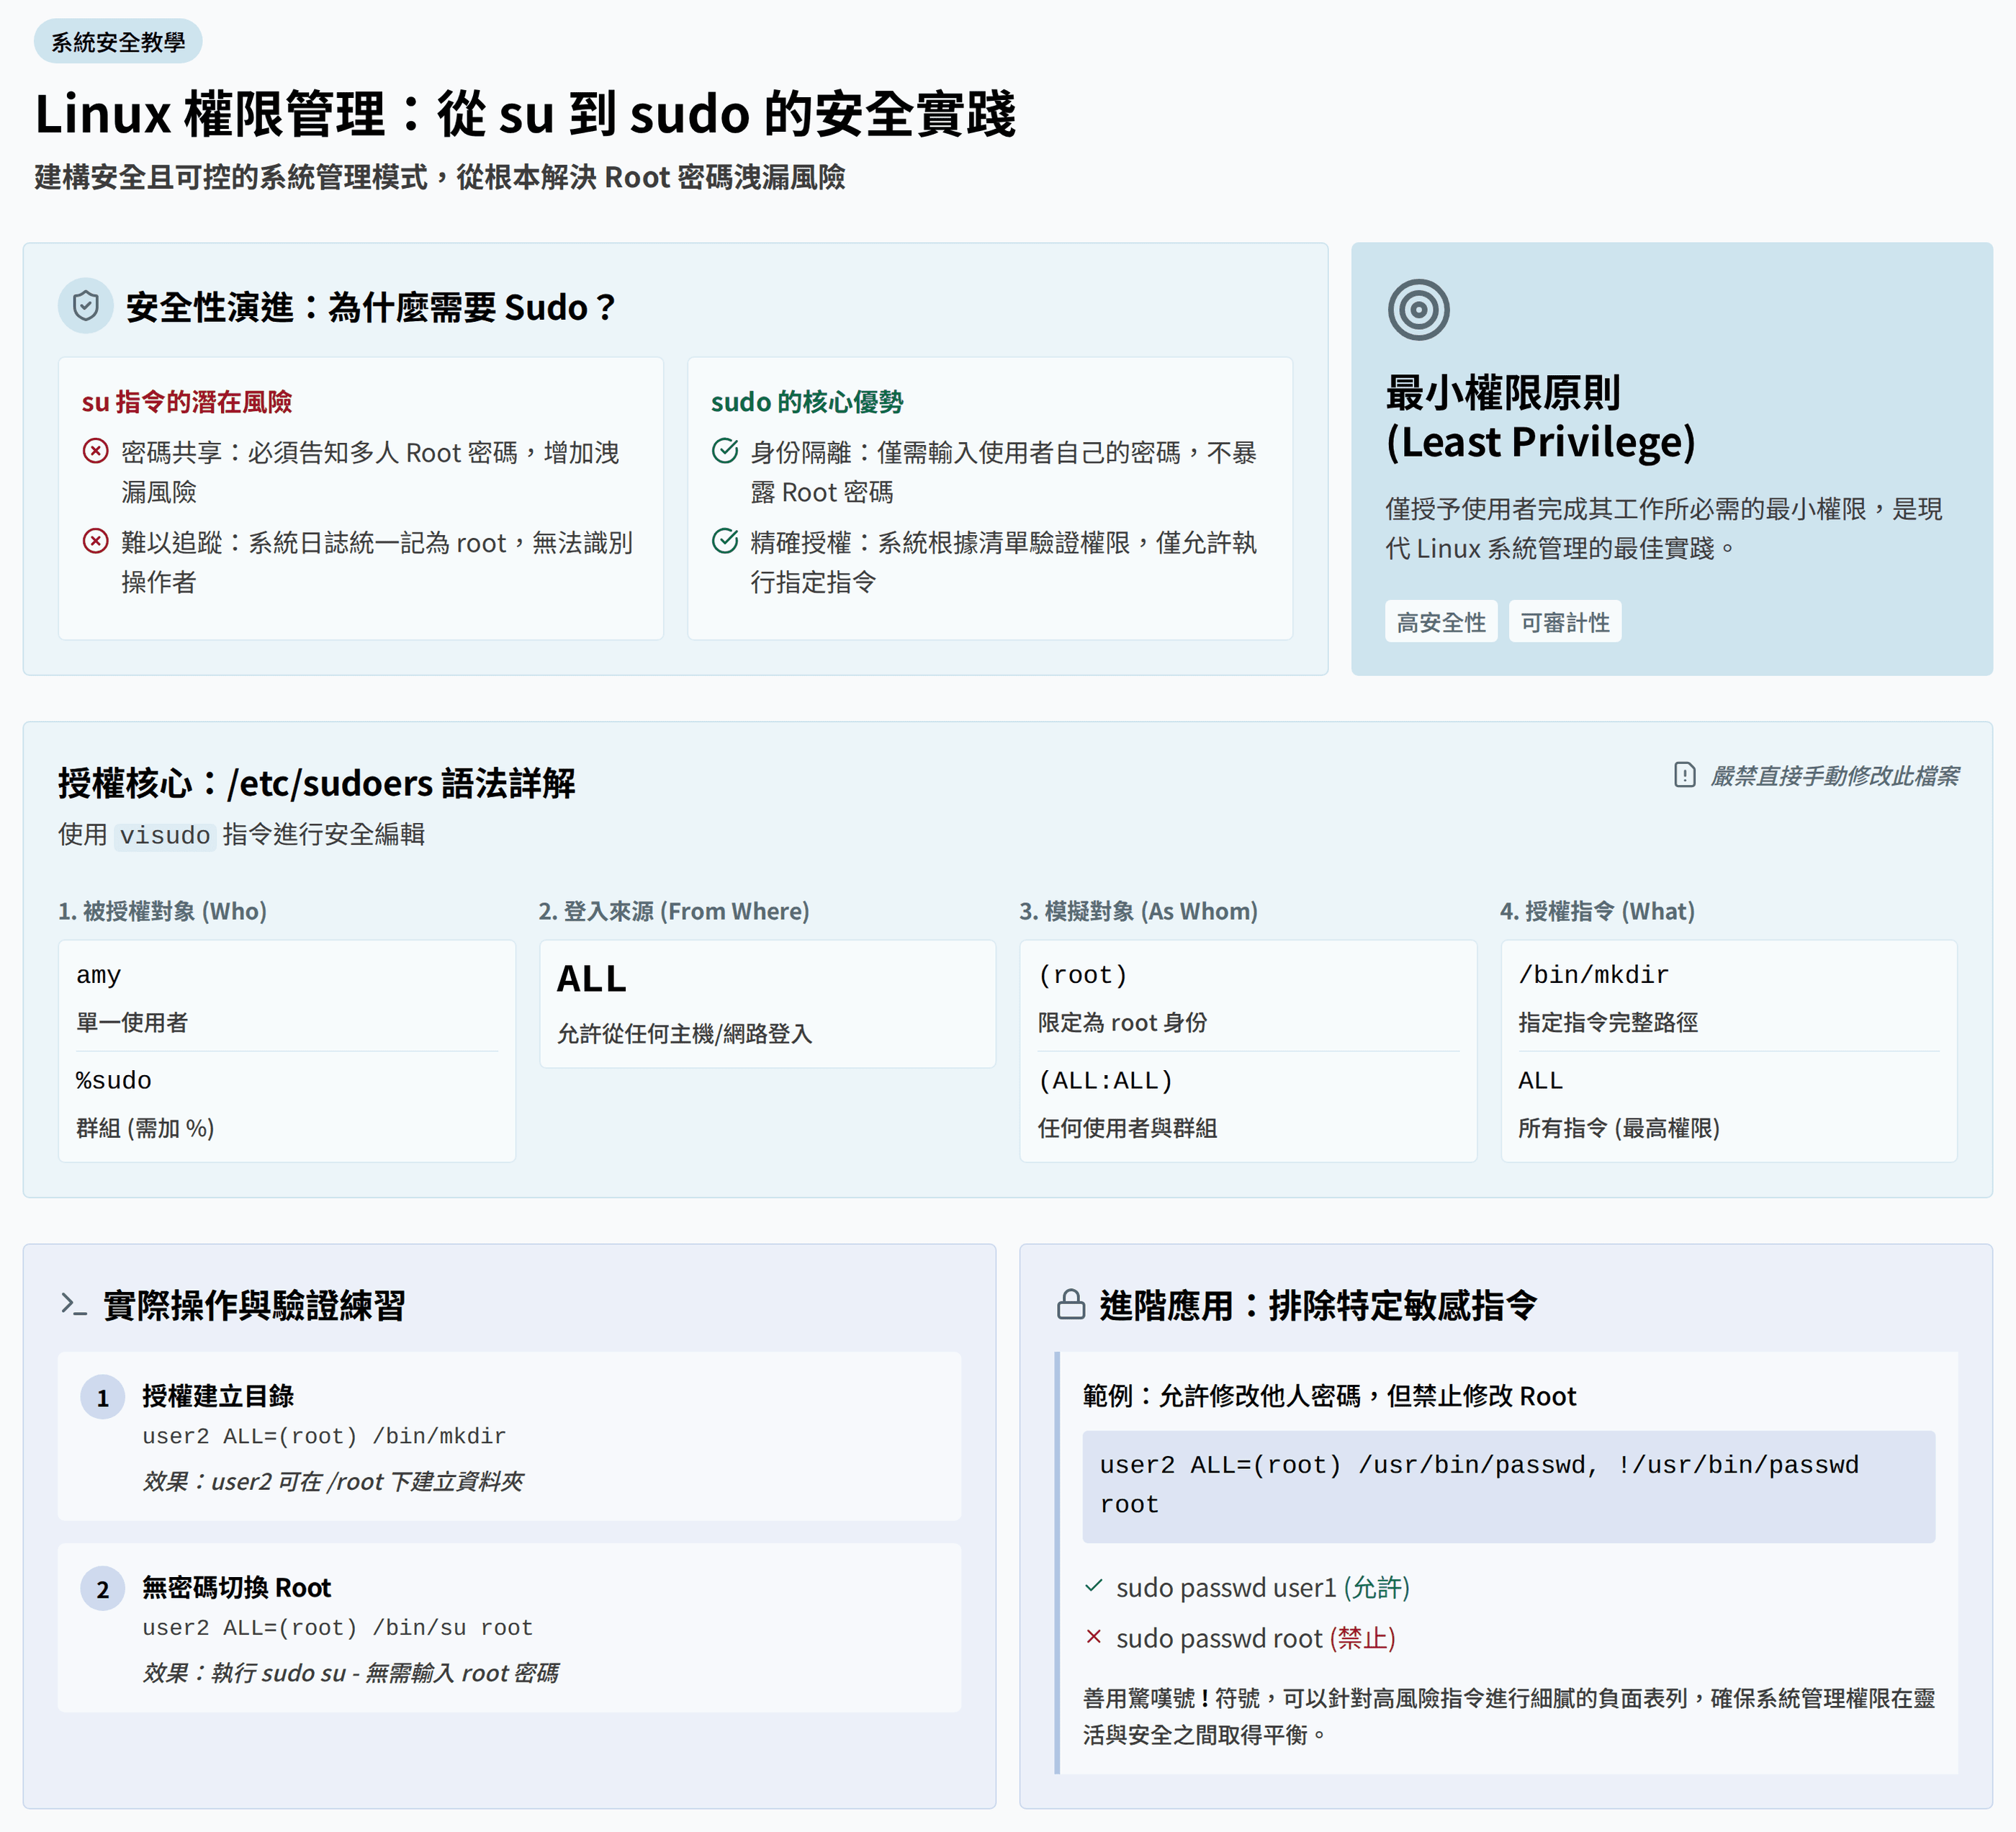
Task: Click the ALL card under 登入來源 (From Where)
Action: click(767, 1003)
